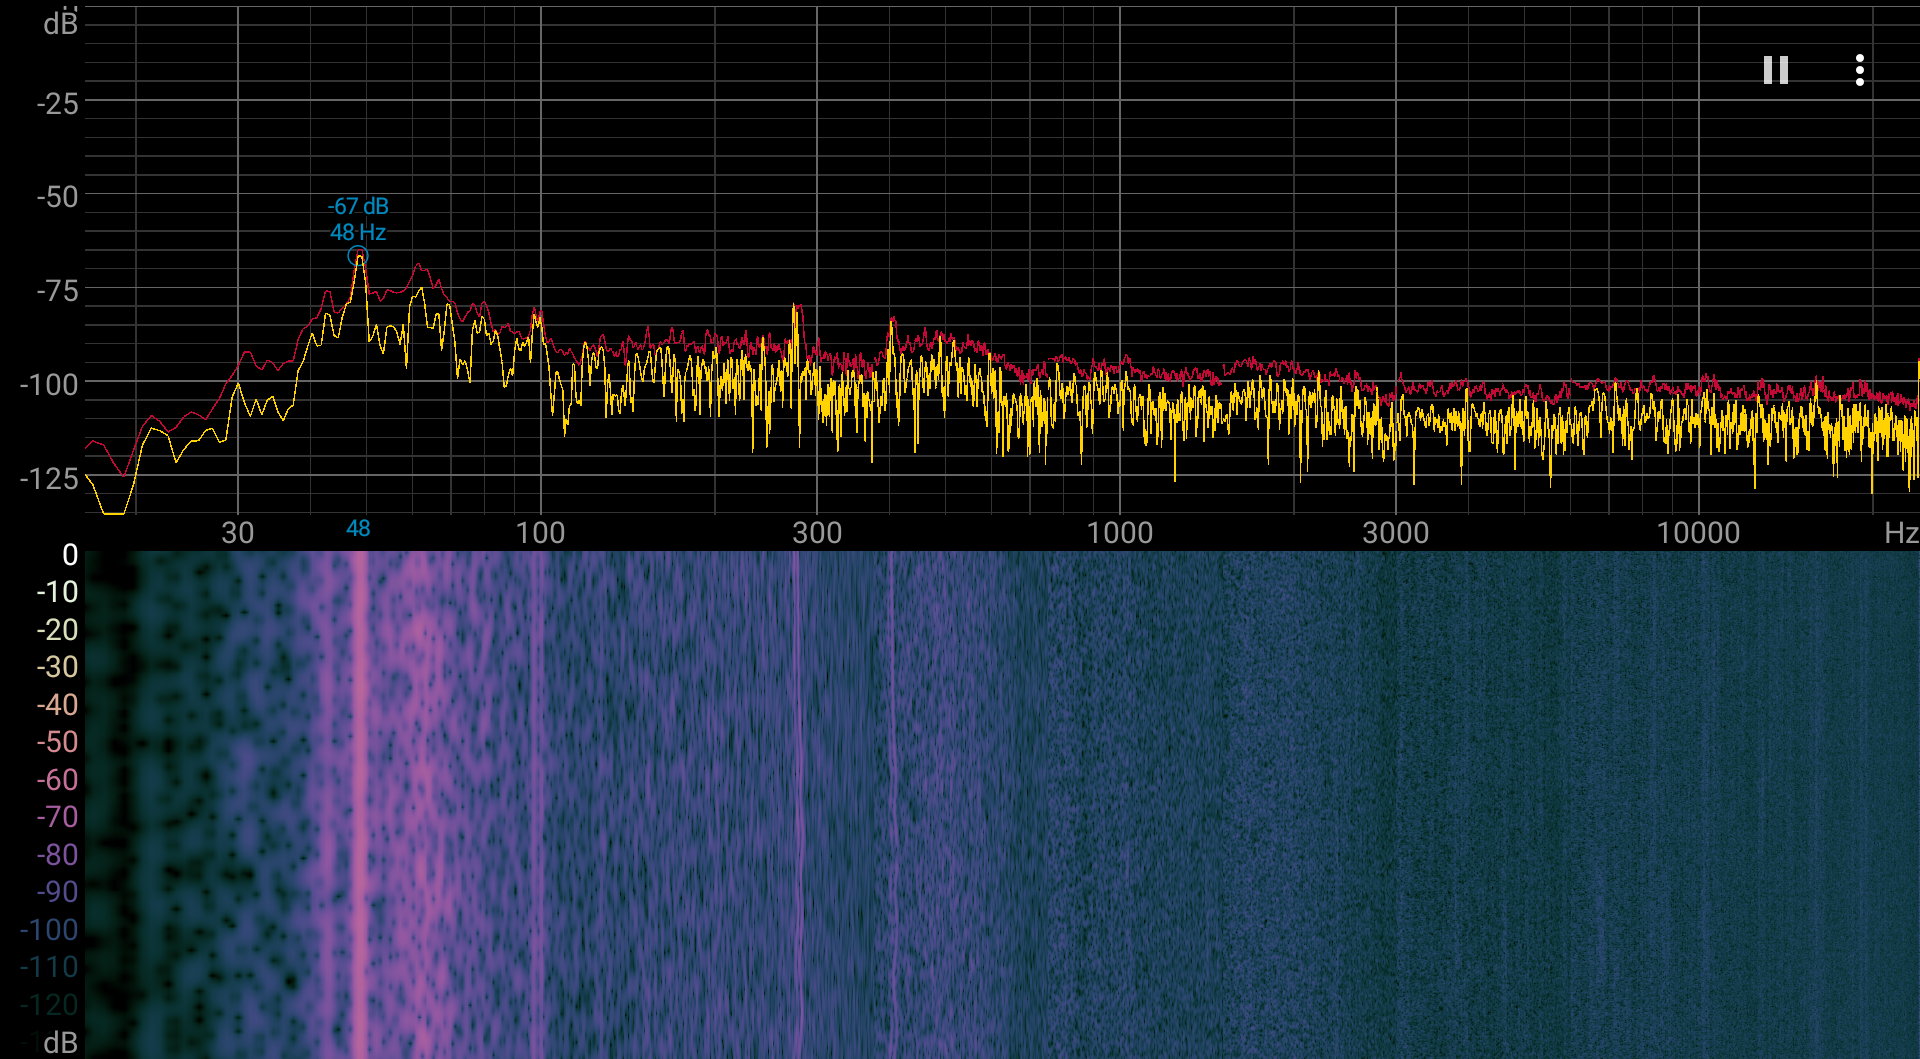Click the "300" frequency axis label

coord(817,532)
